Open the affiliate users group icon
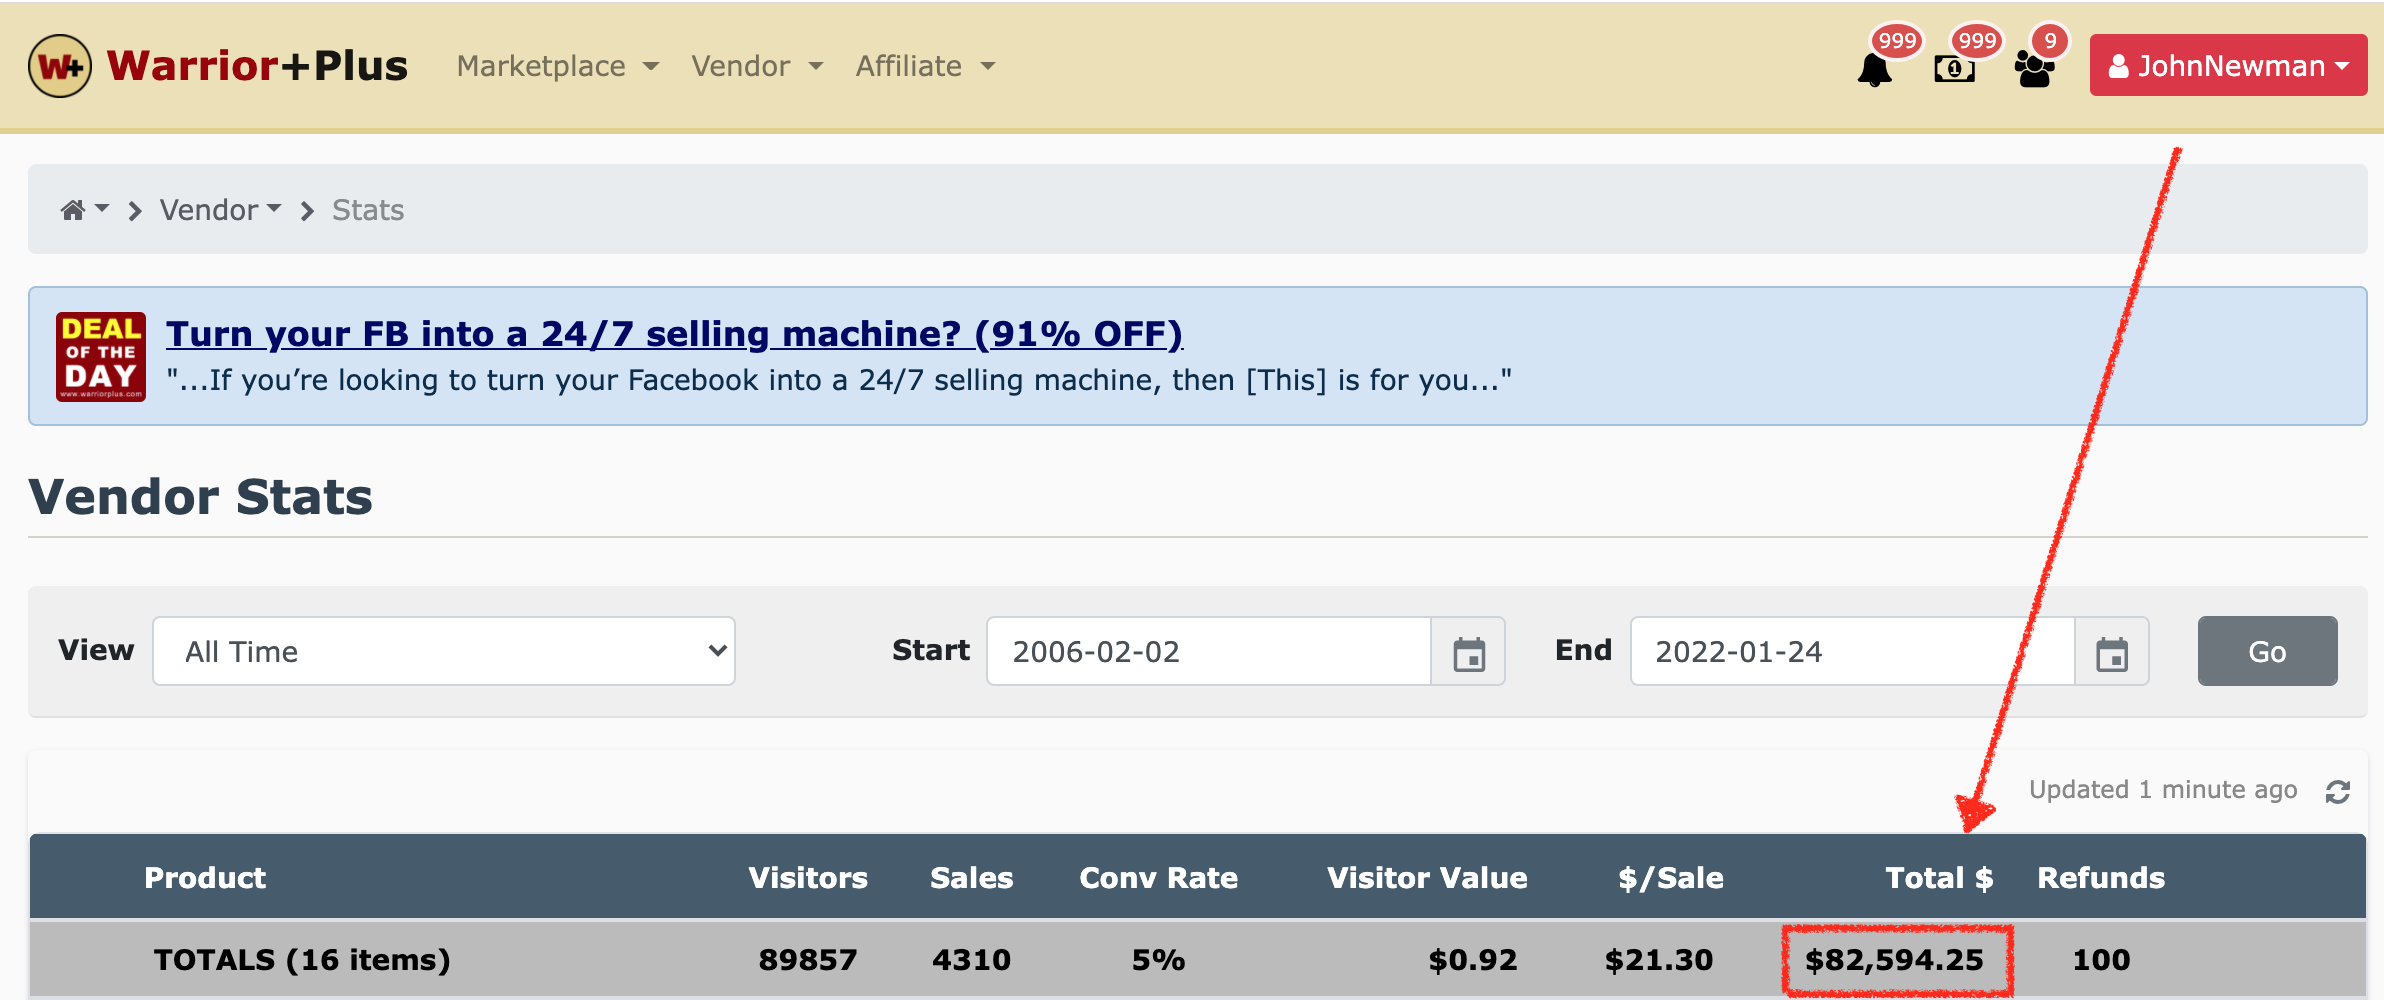Screen dimensions: 2384x1000 coord(2034,69)
